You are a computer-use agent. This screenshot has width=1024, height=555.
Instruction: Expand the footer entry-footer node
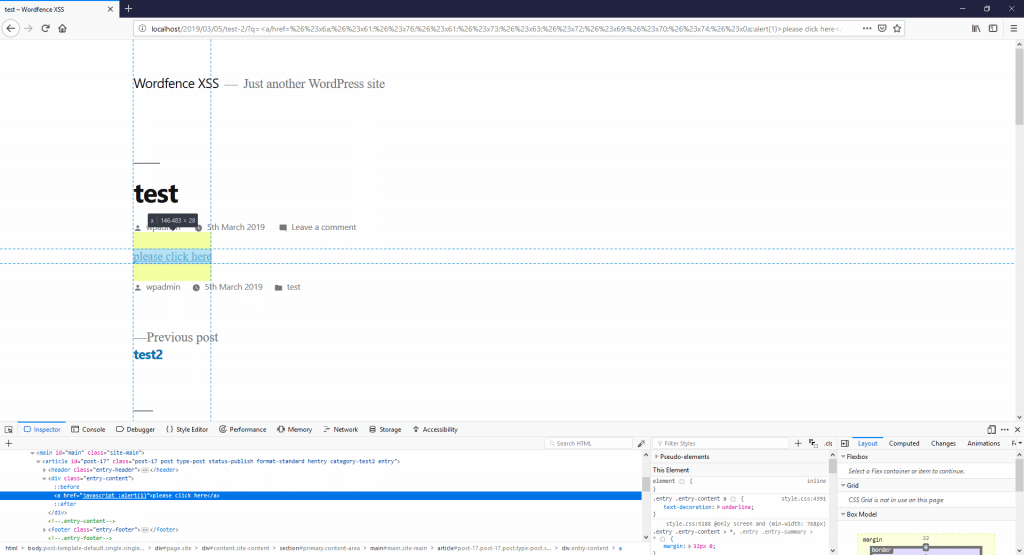point(44,530)
